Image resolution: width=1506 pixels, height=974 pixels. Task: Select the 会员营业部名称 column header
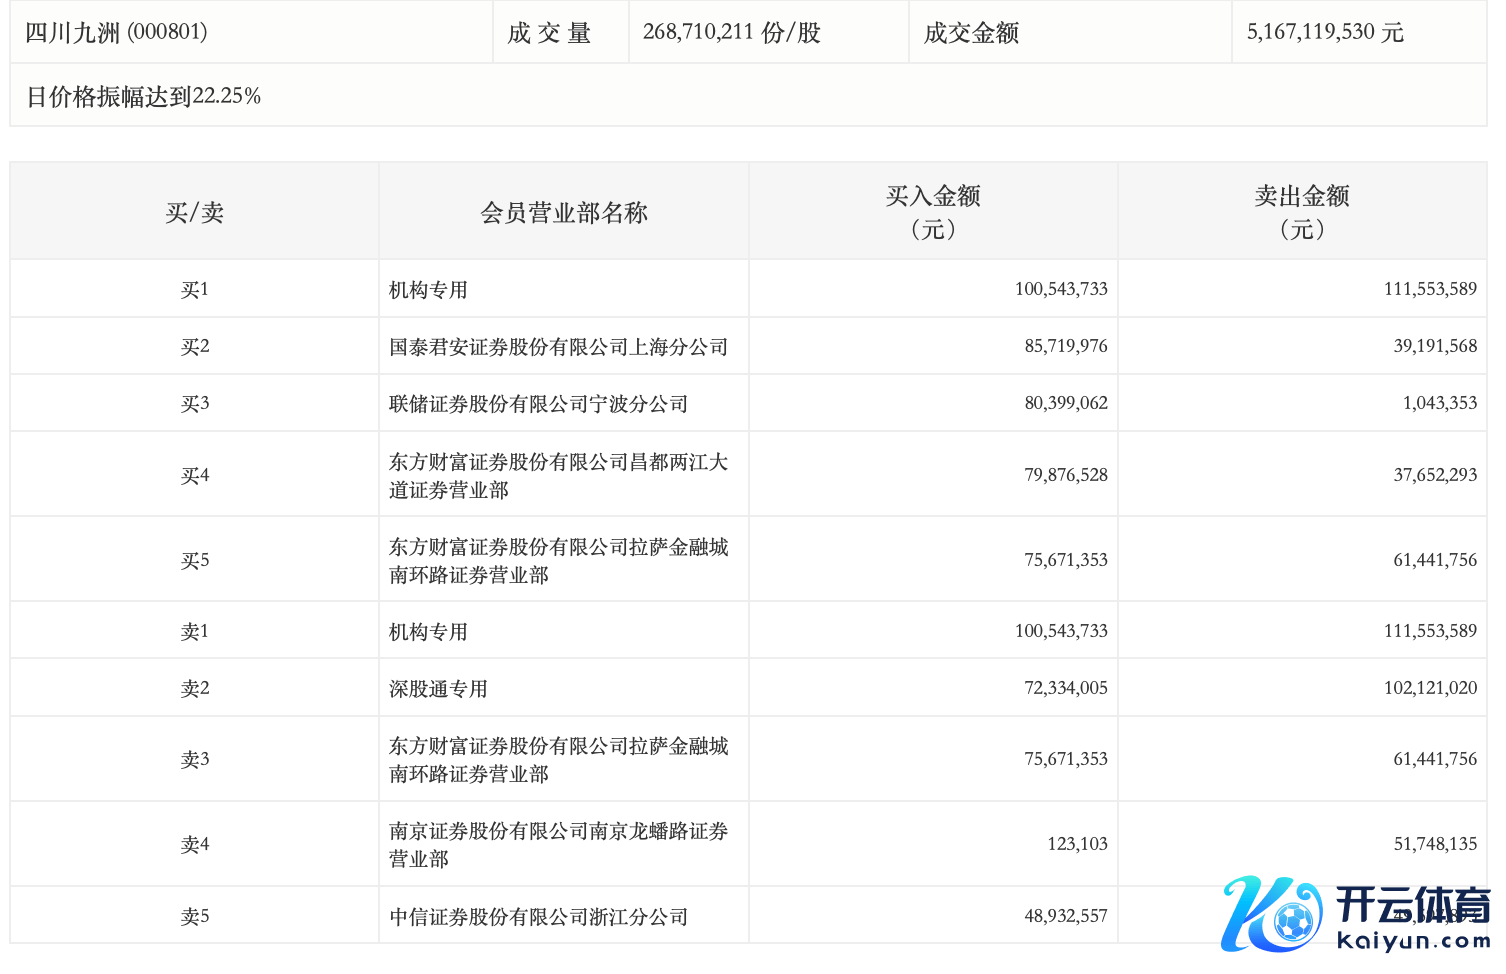(x=563, y=212)
